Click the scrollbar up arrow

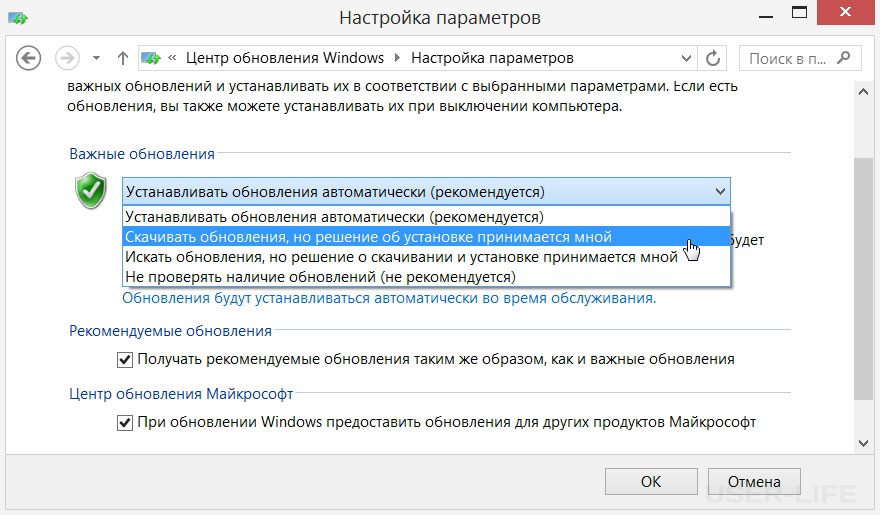tap(864, 91)
